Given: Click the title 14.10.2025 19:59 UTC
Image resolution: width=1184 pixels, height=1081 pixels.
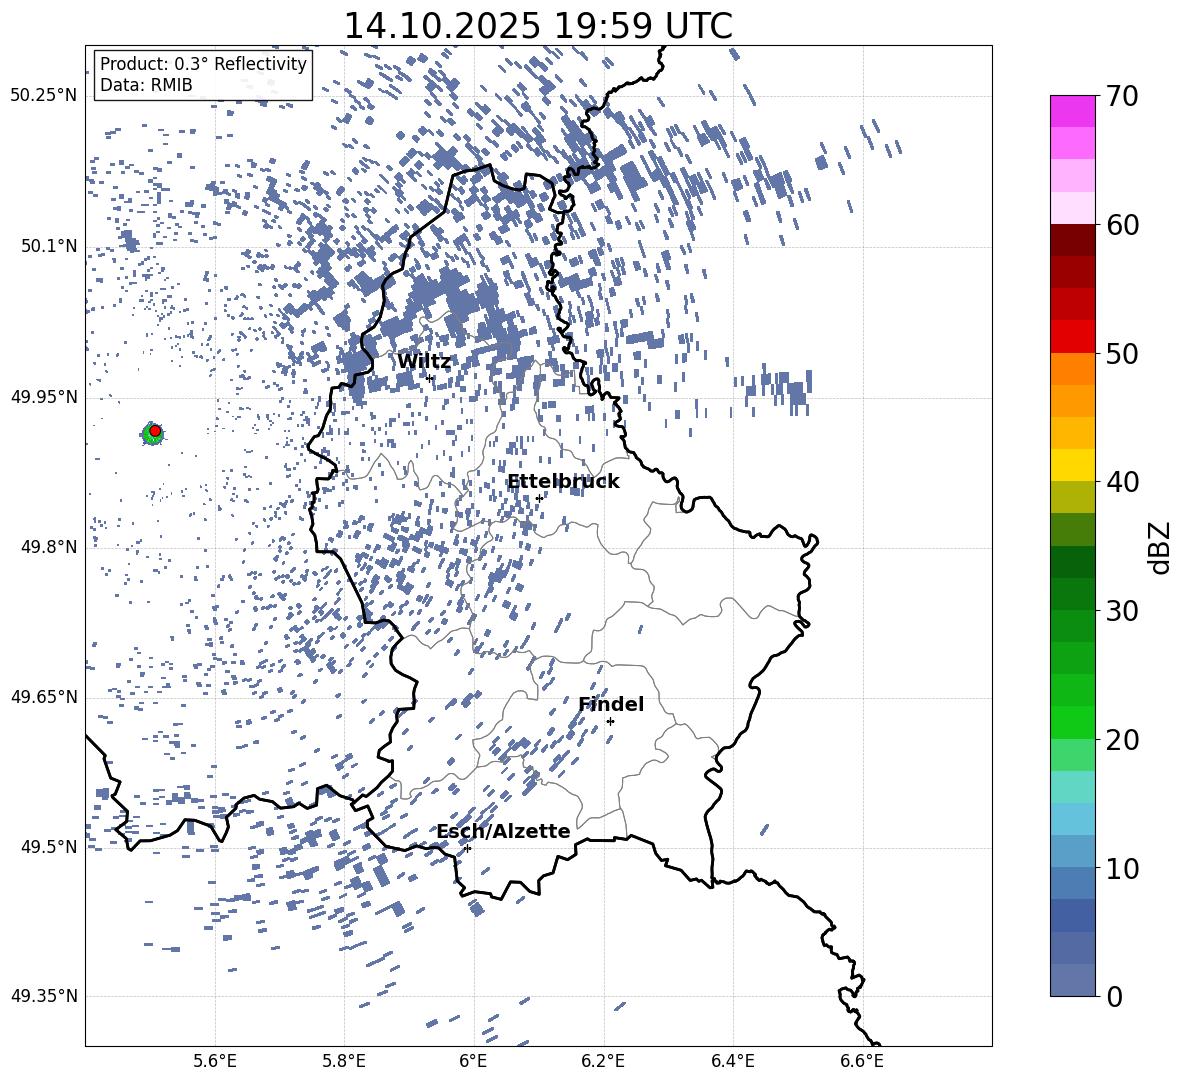Looking at the screenshot, I should pyautogui.click(x=538, y=26).
